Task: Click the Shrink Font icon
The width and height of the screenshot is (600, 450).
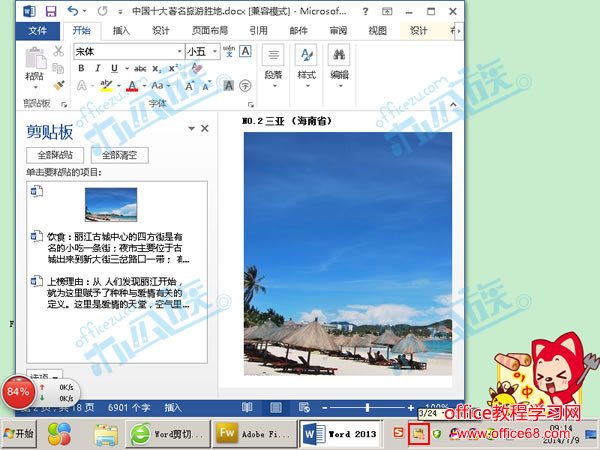Action: (207, 86)
